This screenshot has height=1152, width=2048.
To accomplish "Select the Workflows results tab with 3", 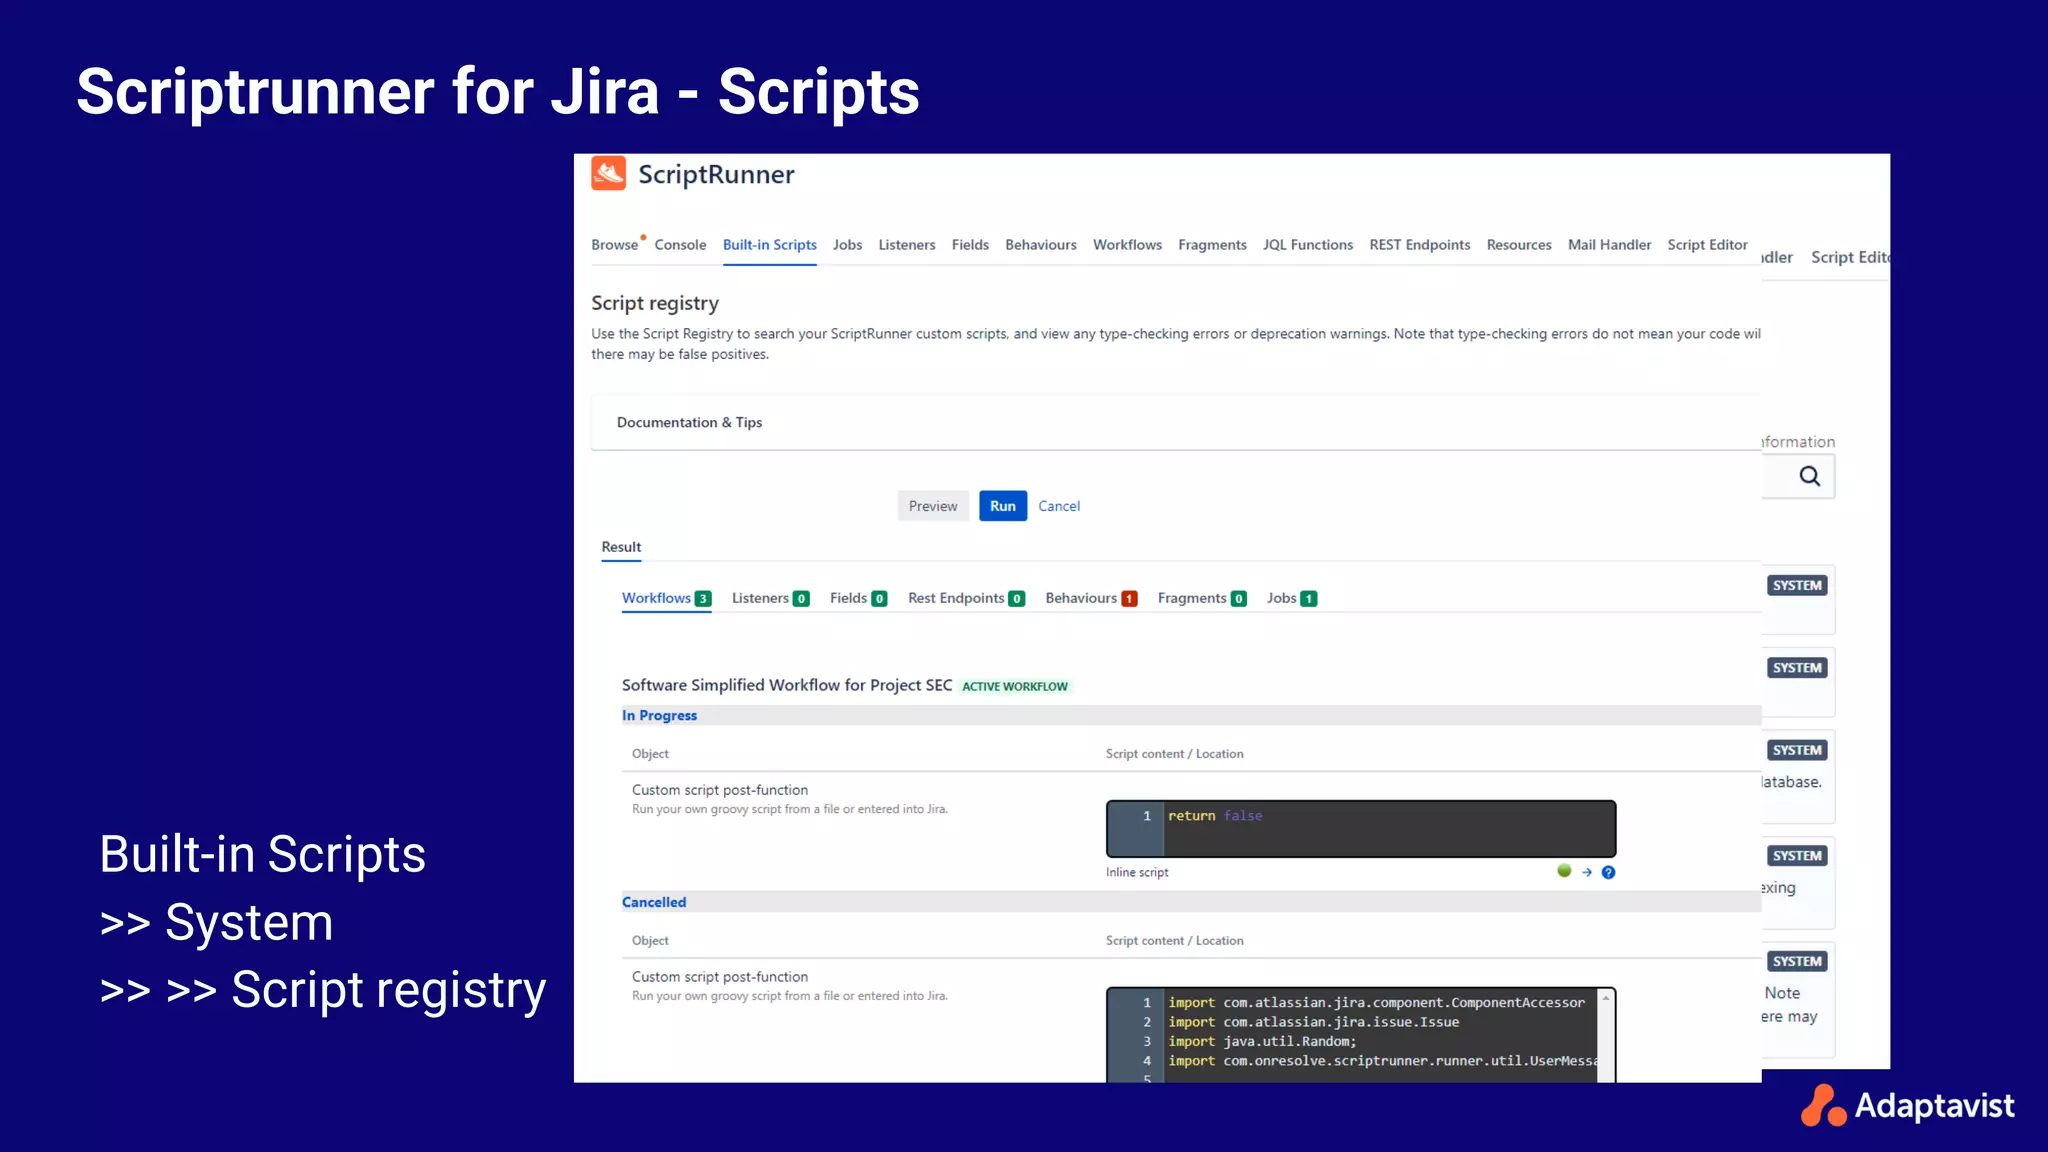I will [x=666, y=598].
